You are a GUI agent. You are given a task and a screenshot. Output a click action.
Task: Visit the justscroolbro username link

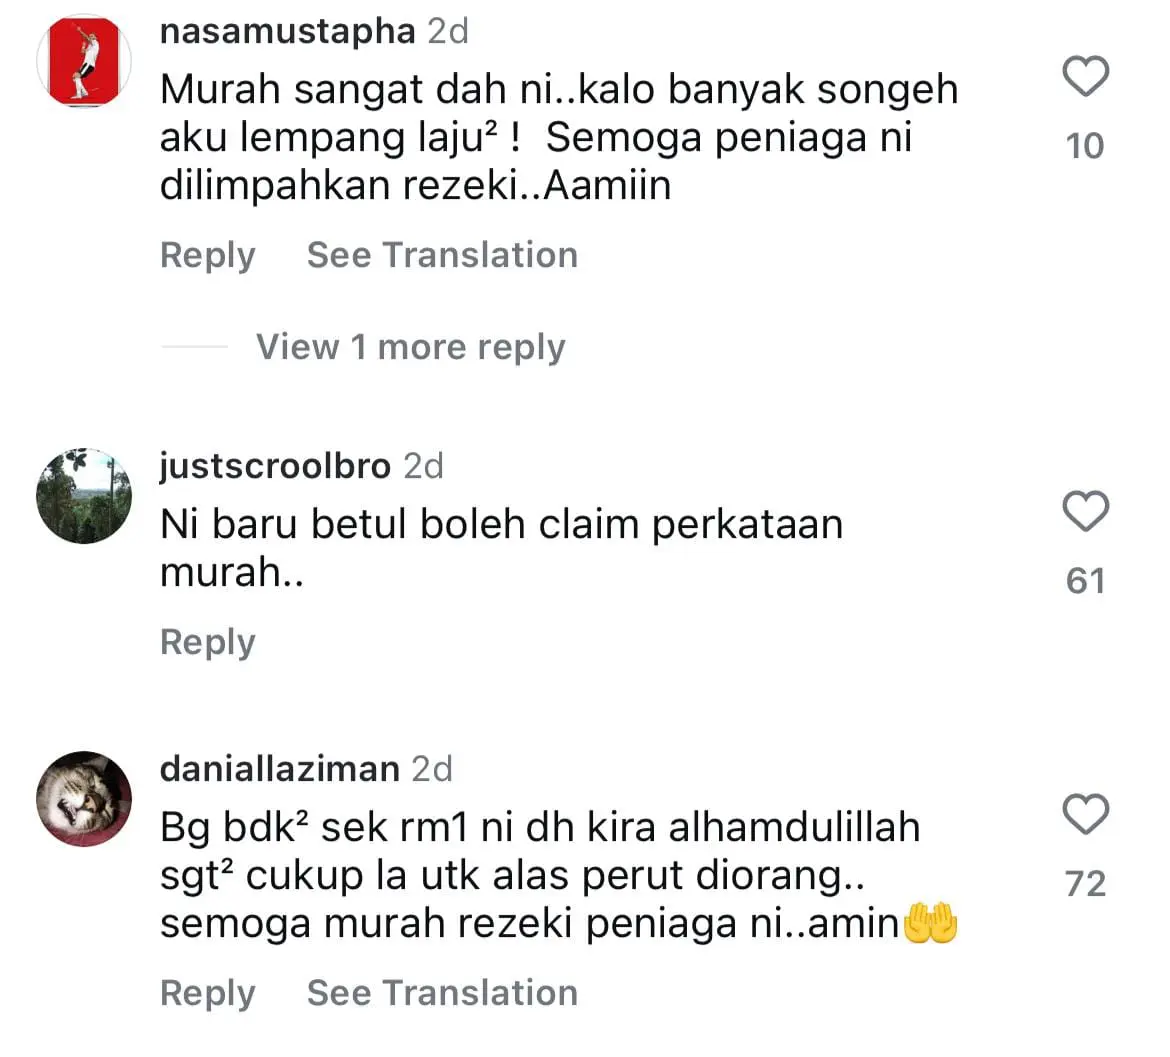[275, 466]
